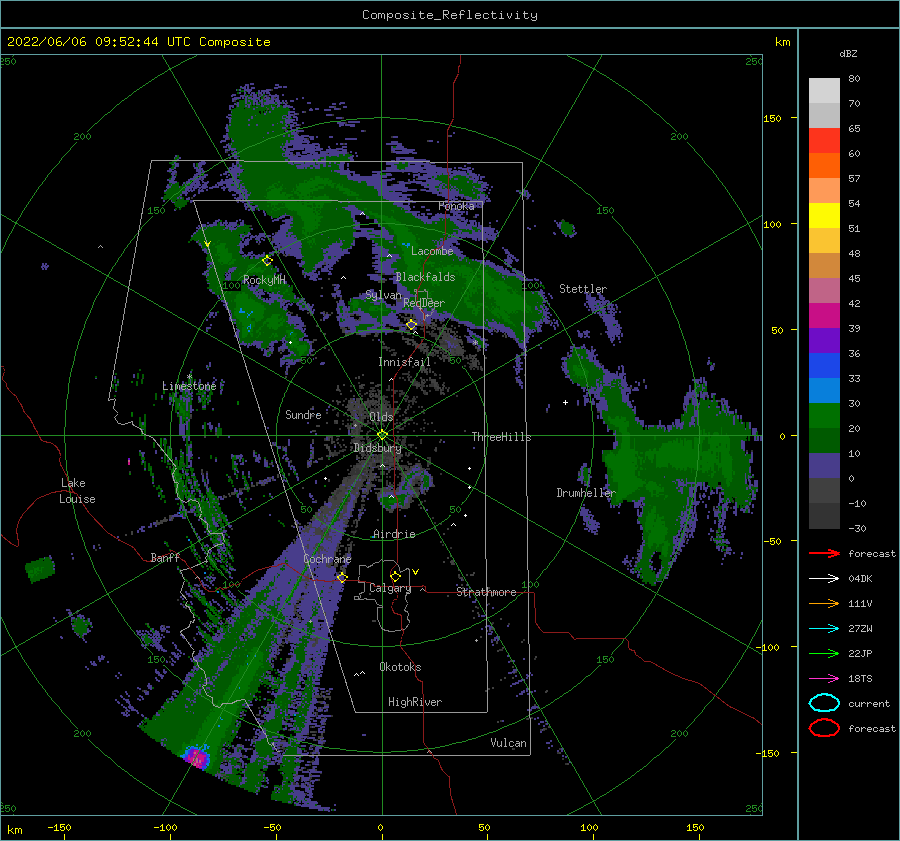Image resolution: width=900 pixels, height=841 pixels.
Task: Click the HighRiver label
Action: 415,702
